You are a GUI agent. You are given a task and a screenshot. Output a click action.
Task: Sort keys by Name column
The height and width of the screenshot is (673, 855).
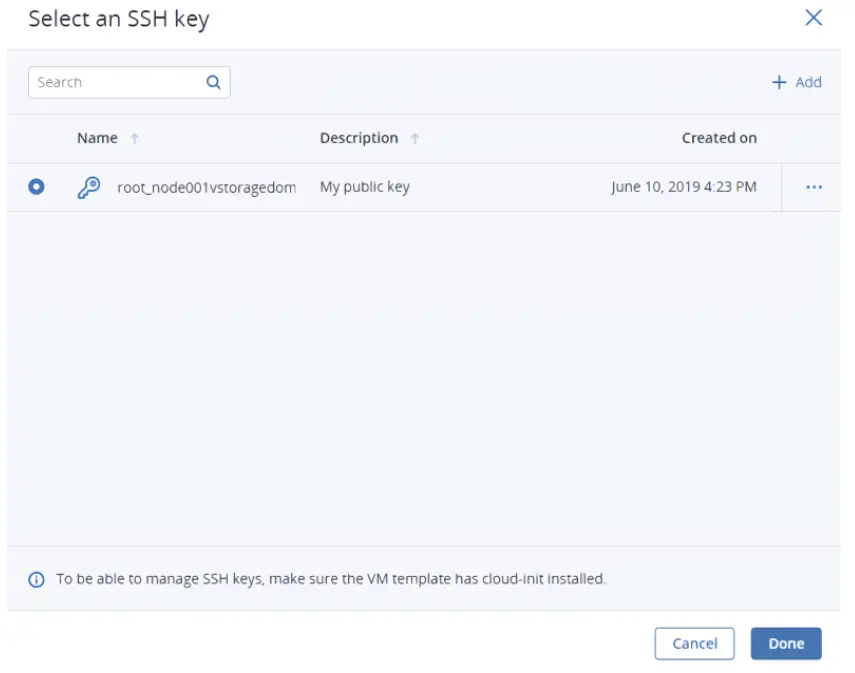(97, 138)
